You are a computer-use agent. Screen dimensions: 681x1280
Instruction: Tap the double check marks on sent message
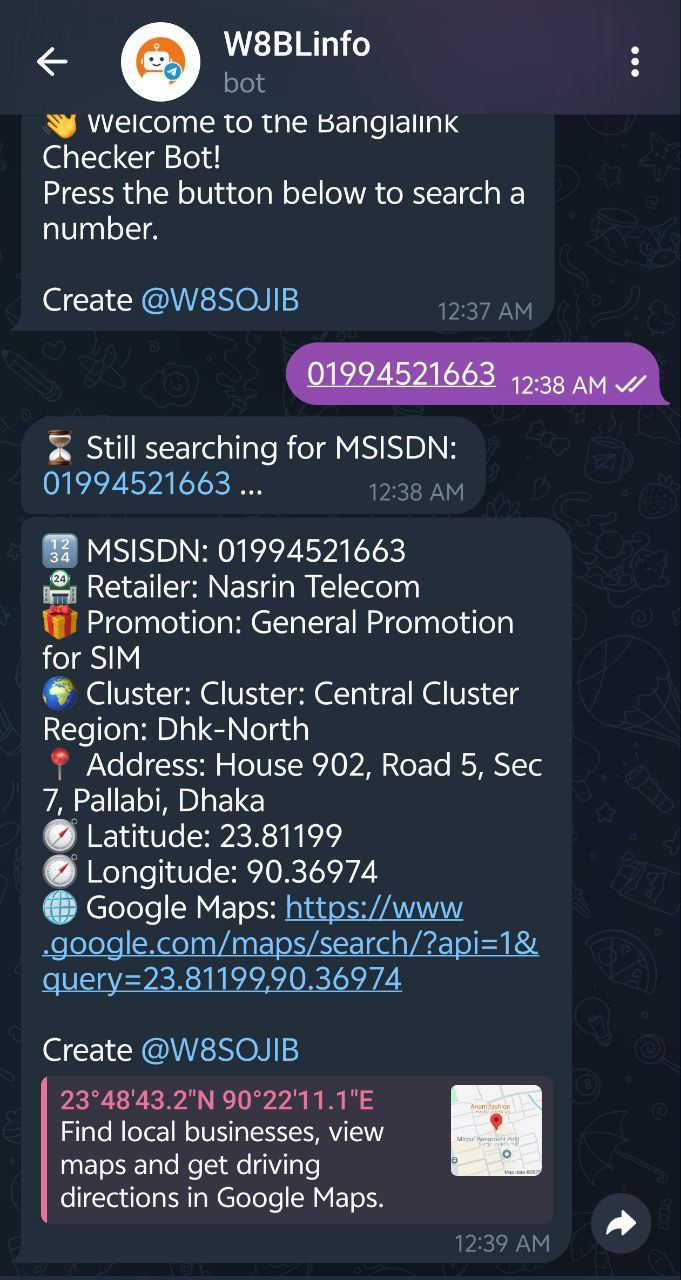point(631,385)
